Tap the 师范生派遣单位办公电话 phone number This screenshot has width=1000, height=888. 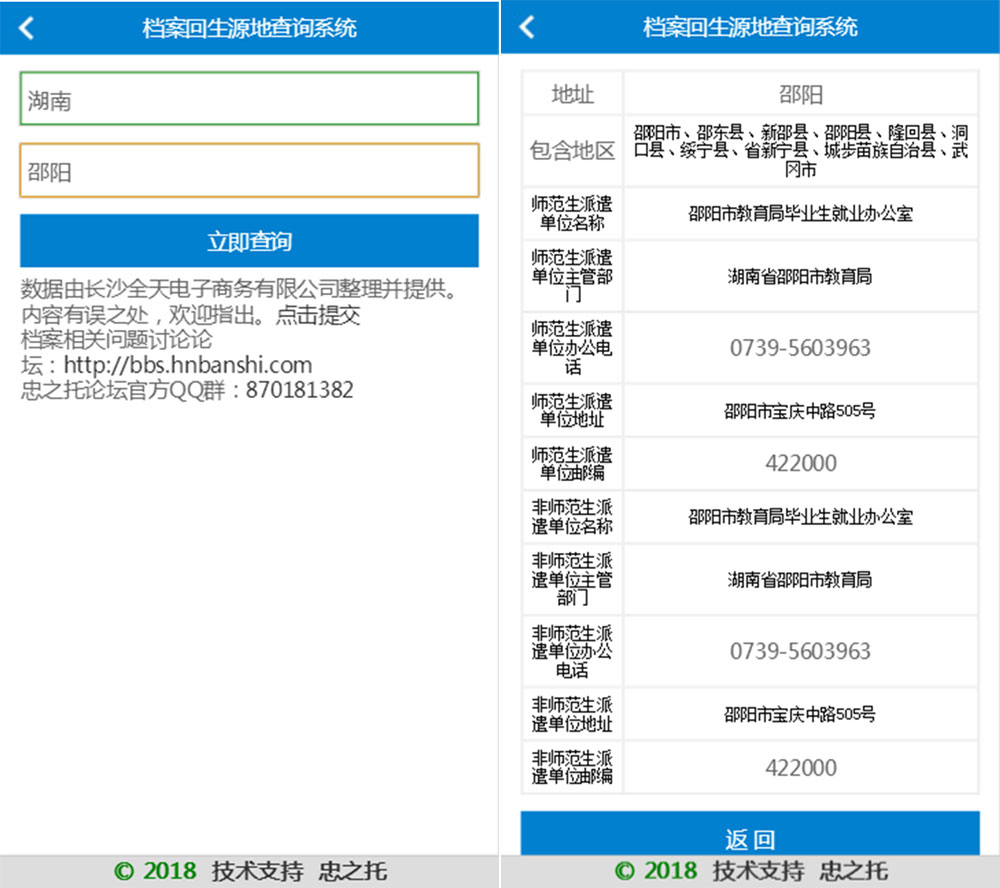(800, 348)
